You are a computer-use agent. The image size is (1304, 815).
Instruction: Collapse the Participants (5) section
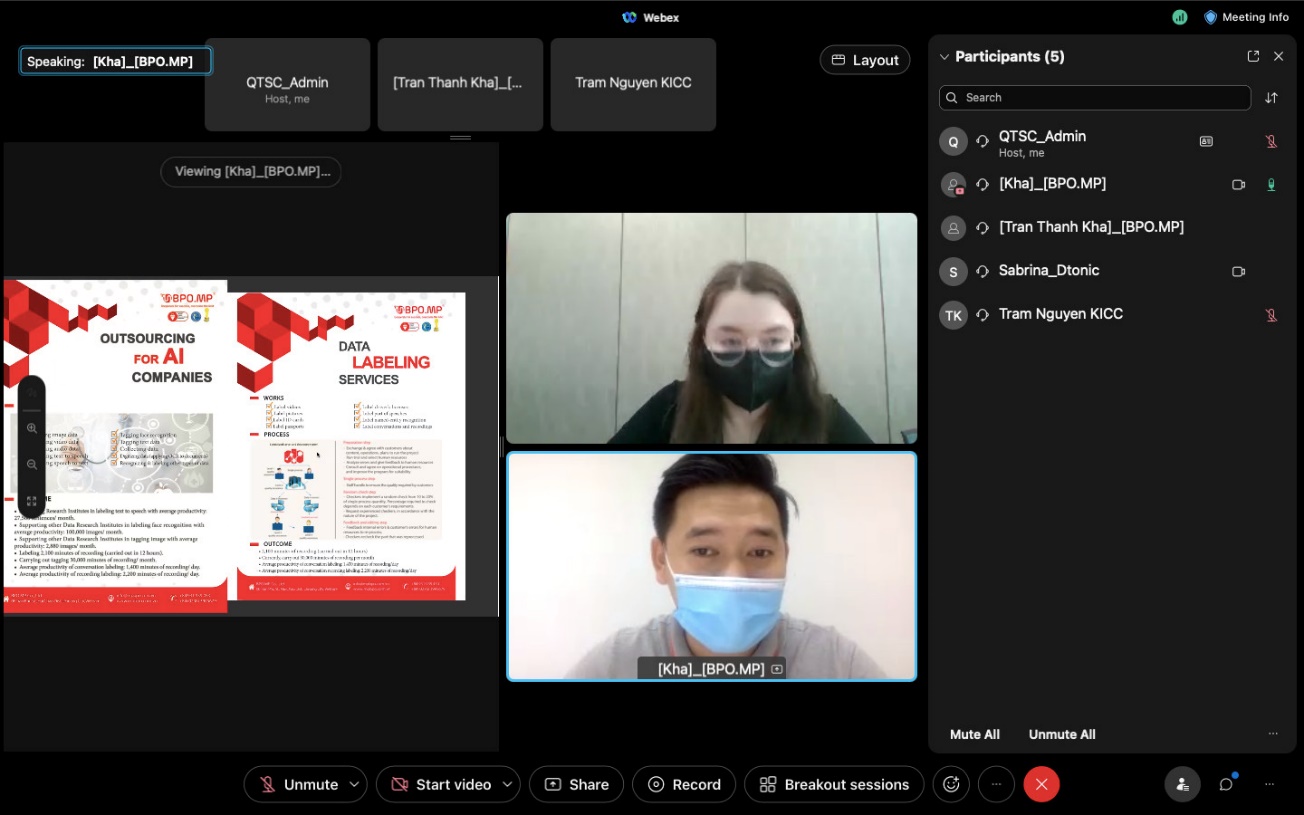pos(944,57)
